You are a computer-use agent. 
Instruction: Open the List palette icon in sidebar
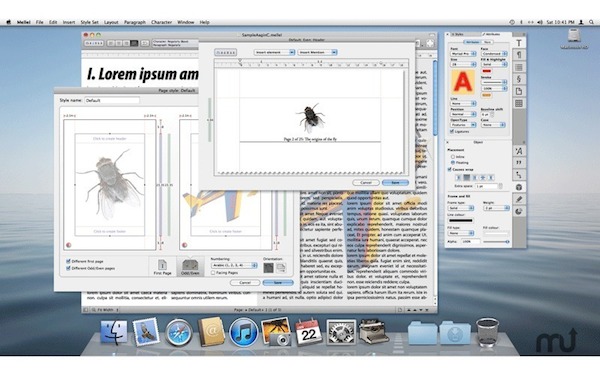coord(519,67)
